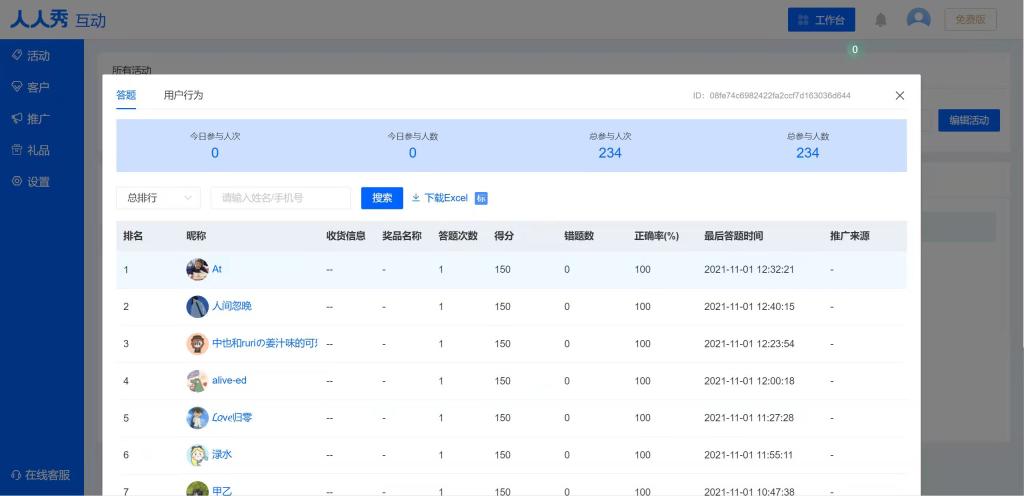Click the 最后答题时间 column header
This screenshot has width=1024, height=496.
[733, 236]
